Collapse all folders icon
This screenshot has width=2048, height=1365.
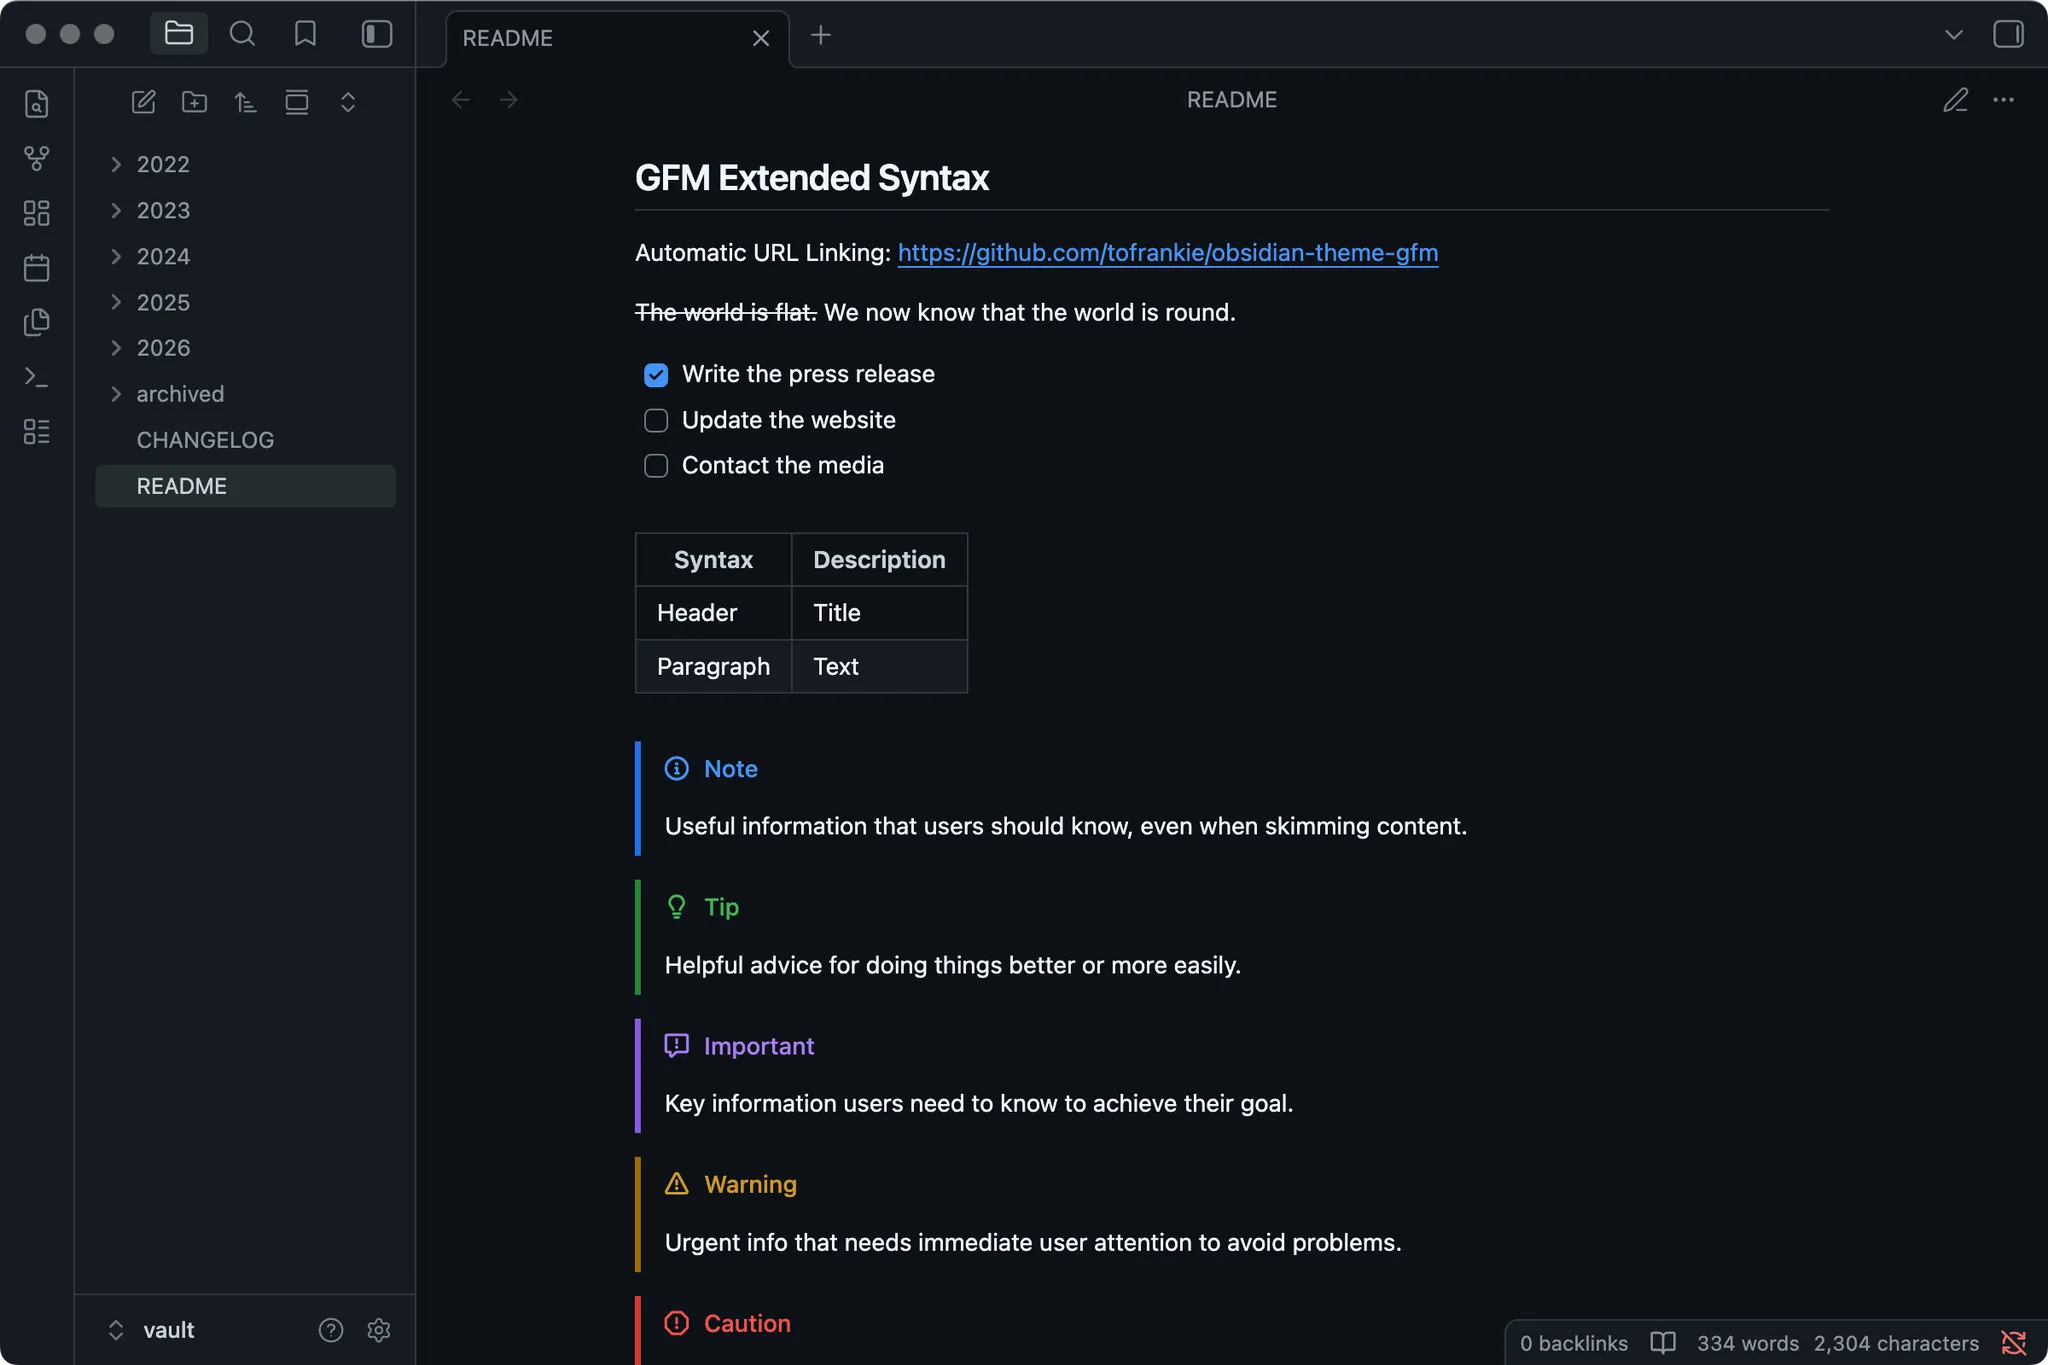348,102
